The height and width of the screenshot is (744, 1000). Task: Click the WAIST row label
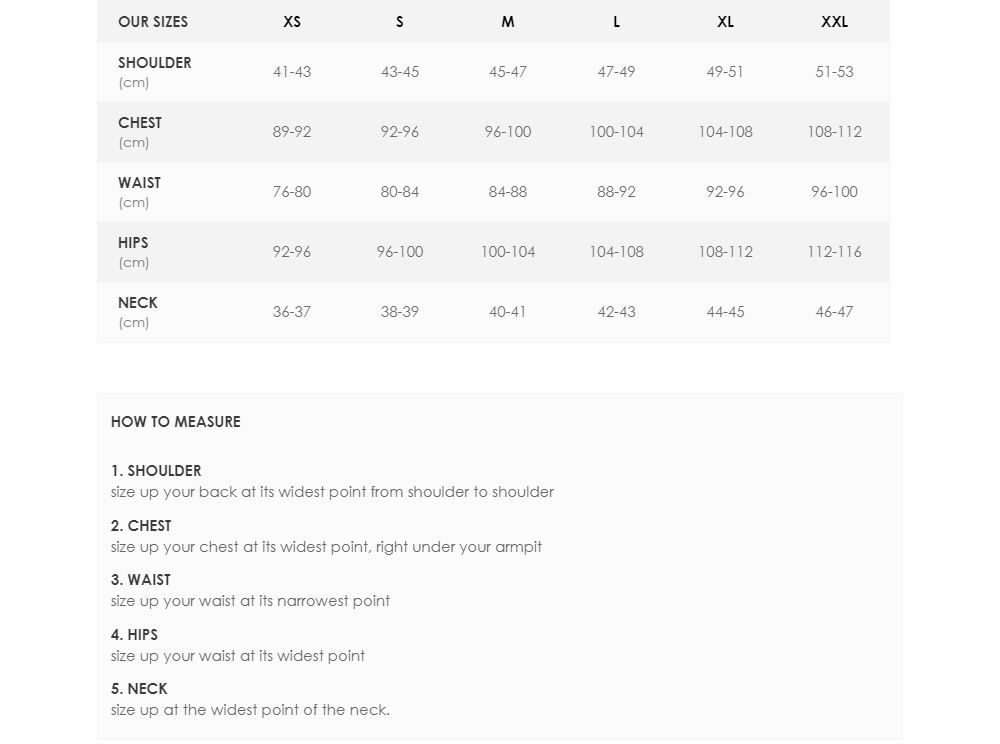coord(139,182)
